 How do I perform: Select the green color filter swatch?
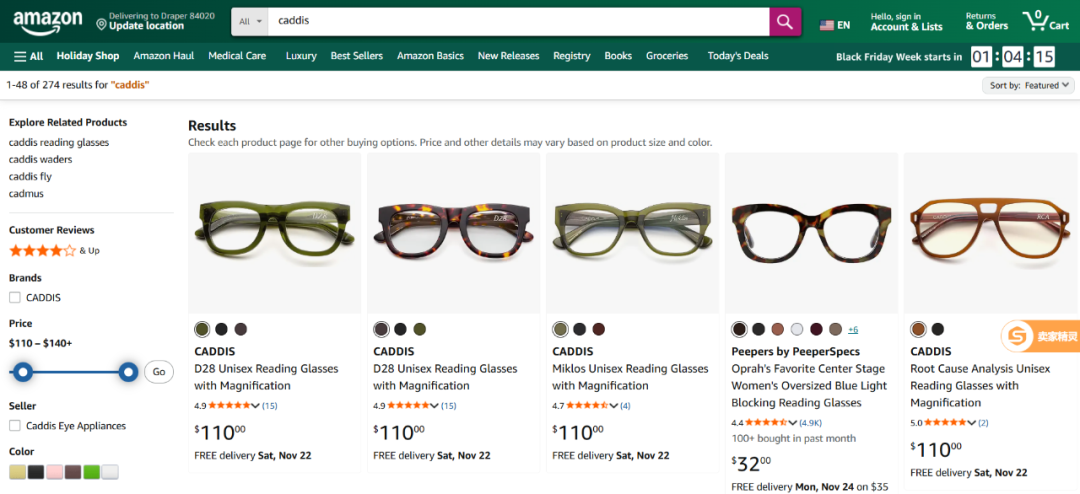pos(91,472)
